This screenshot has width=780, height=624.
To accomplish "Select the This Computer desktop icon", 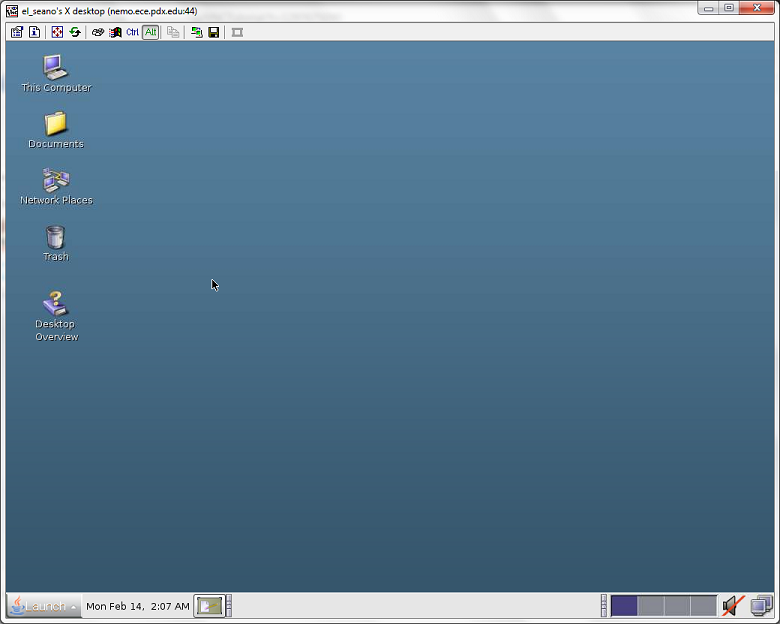I will coord(56,74).
